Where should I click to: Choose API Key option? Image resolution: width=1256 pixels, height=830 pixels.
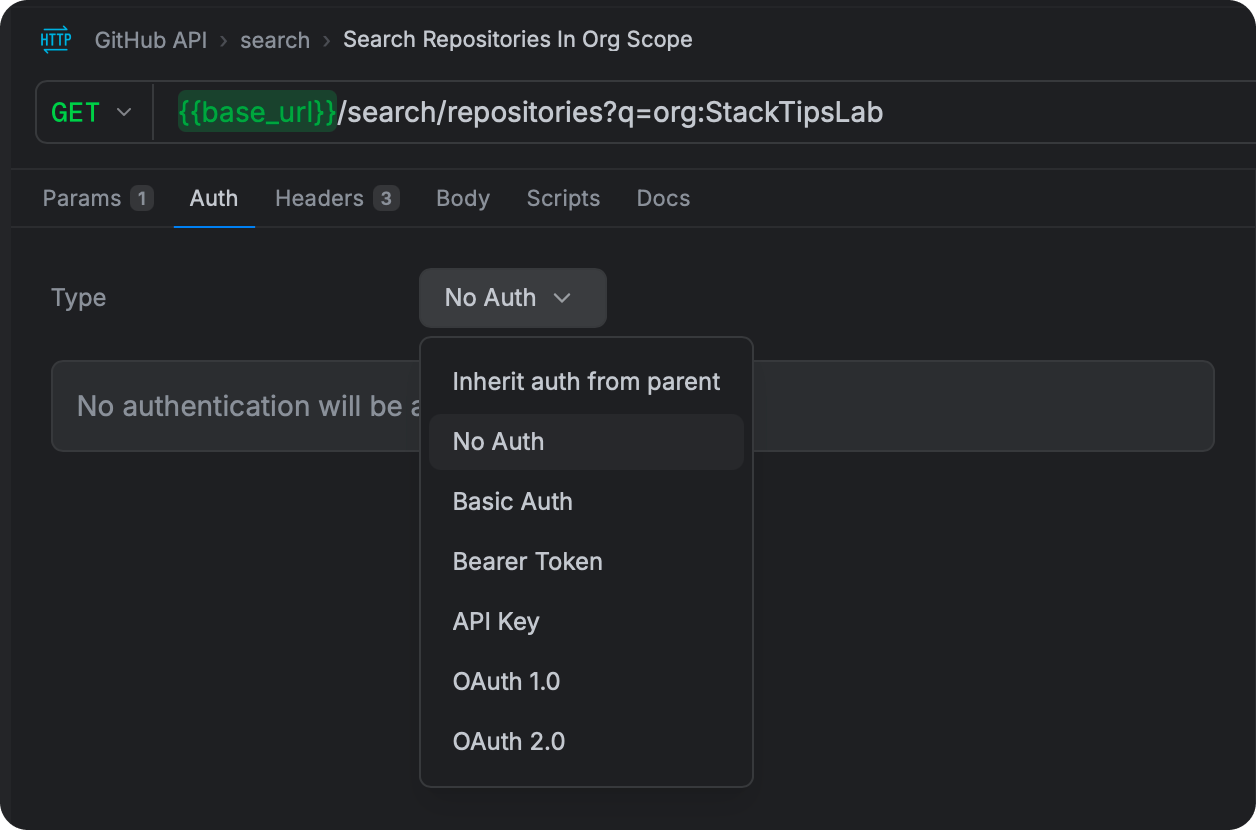[586, 622]
